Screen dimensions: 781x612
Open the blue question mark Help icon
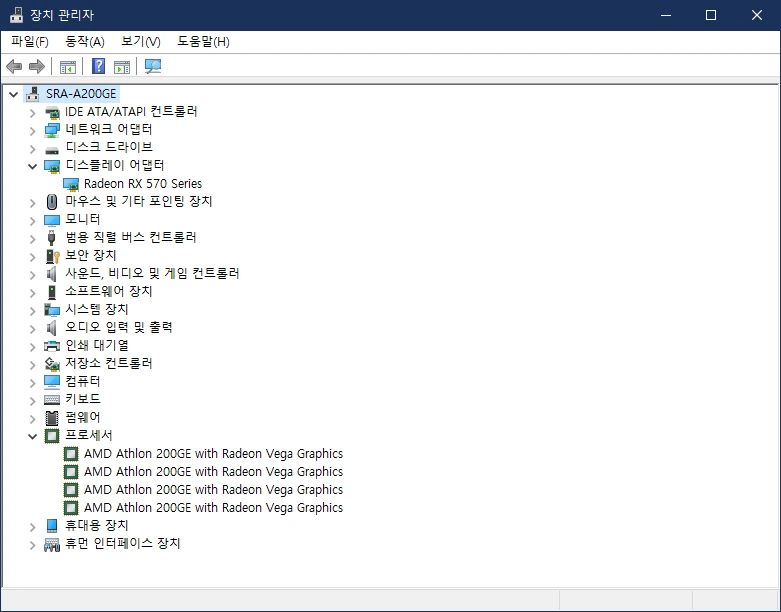(99, 66)
